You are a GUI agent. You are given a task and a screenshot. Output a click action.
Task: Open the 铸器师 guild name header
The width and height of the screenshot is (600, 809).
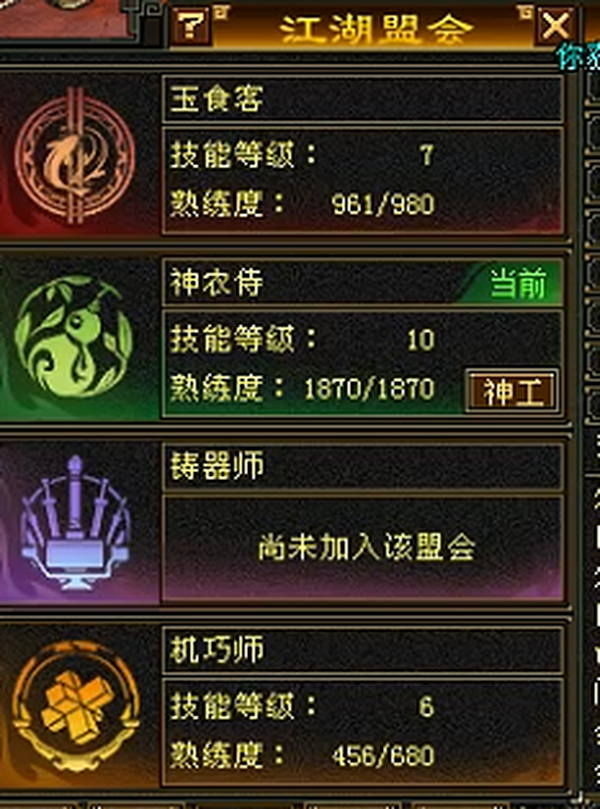[363, 466]
